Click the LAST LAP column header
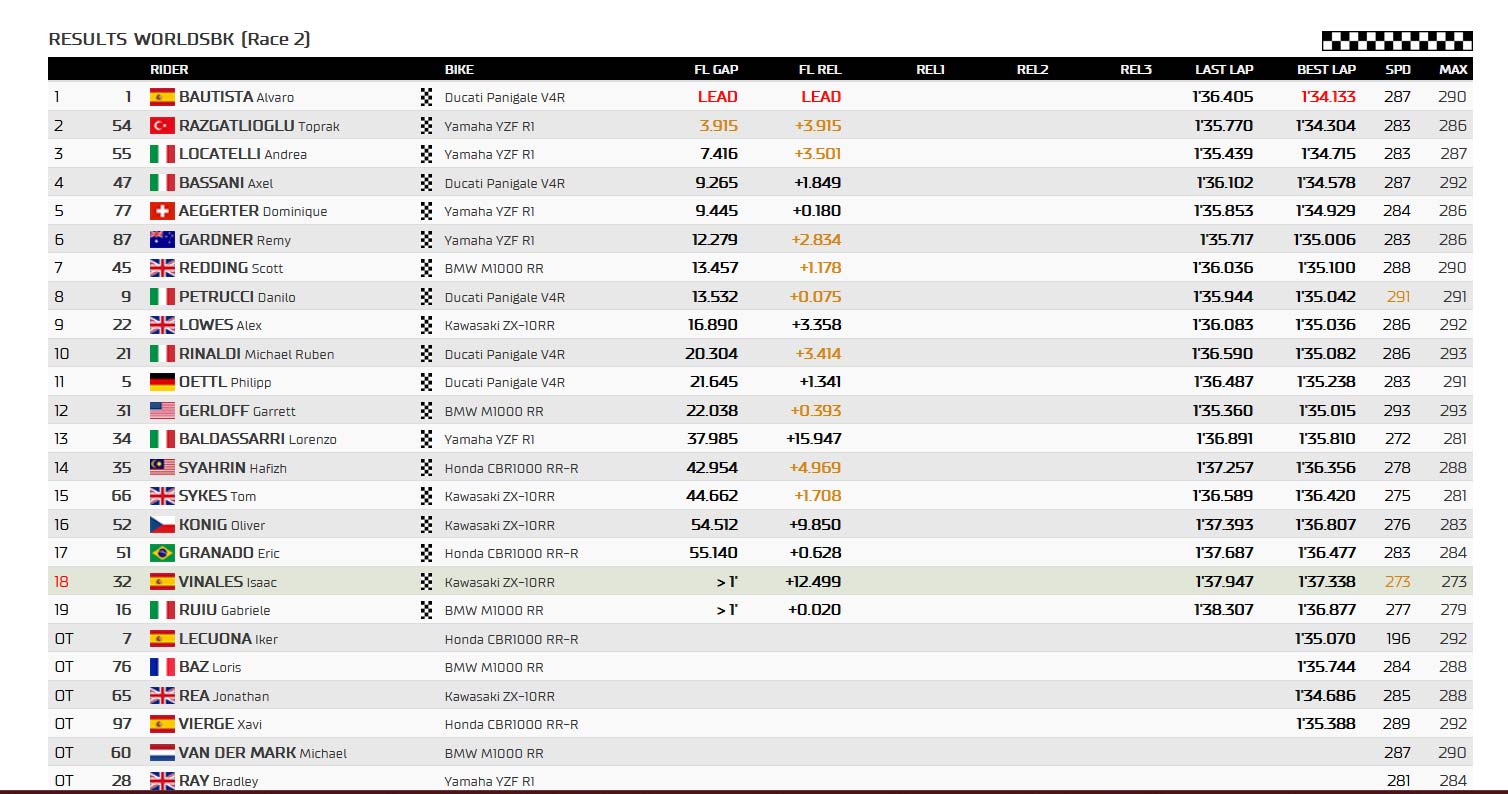1508x794 pixels. click(x=1224, y=70)
